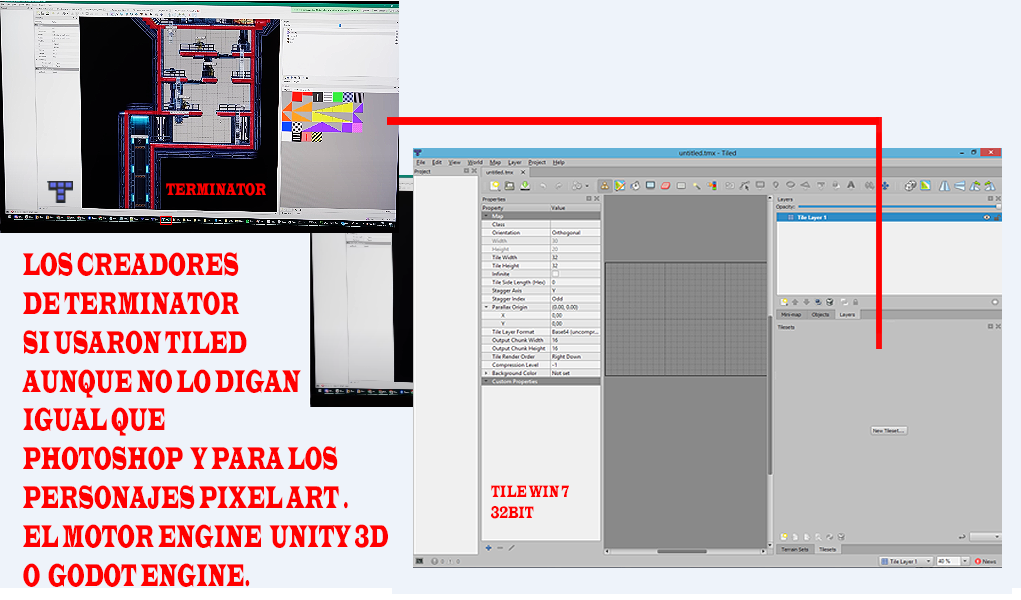Open the Edit menu in Tiled
The width and height of the screenshot is (1021, 600).
pos(436,162)
